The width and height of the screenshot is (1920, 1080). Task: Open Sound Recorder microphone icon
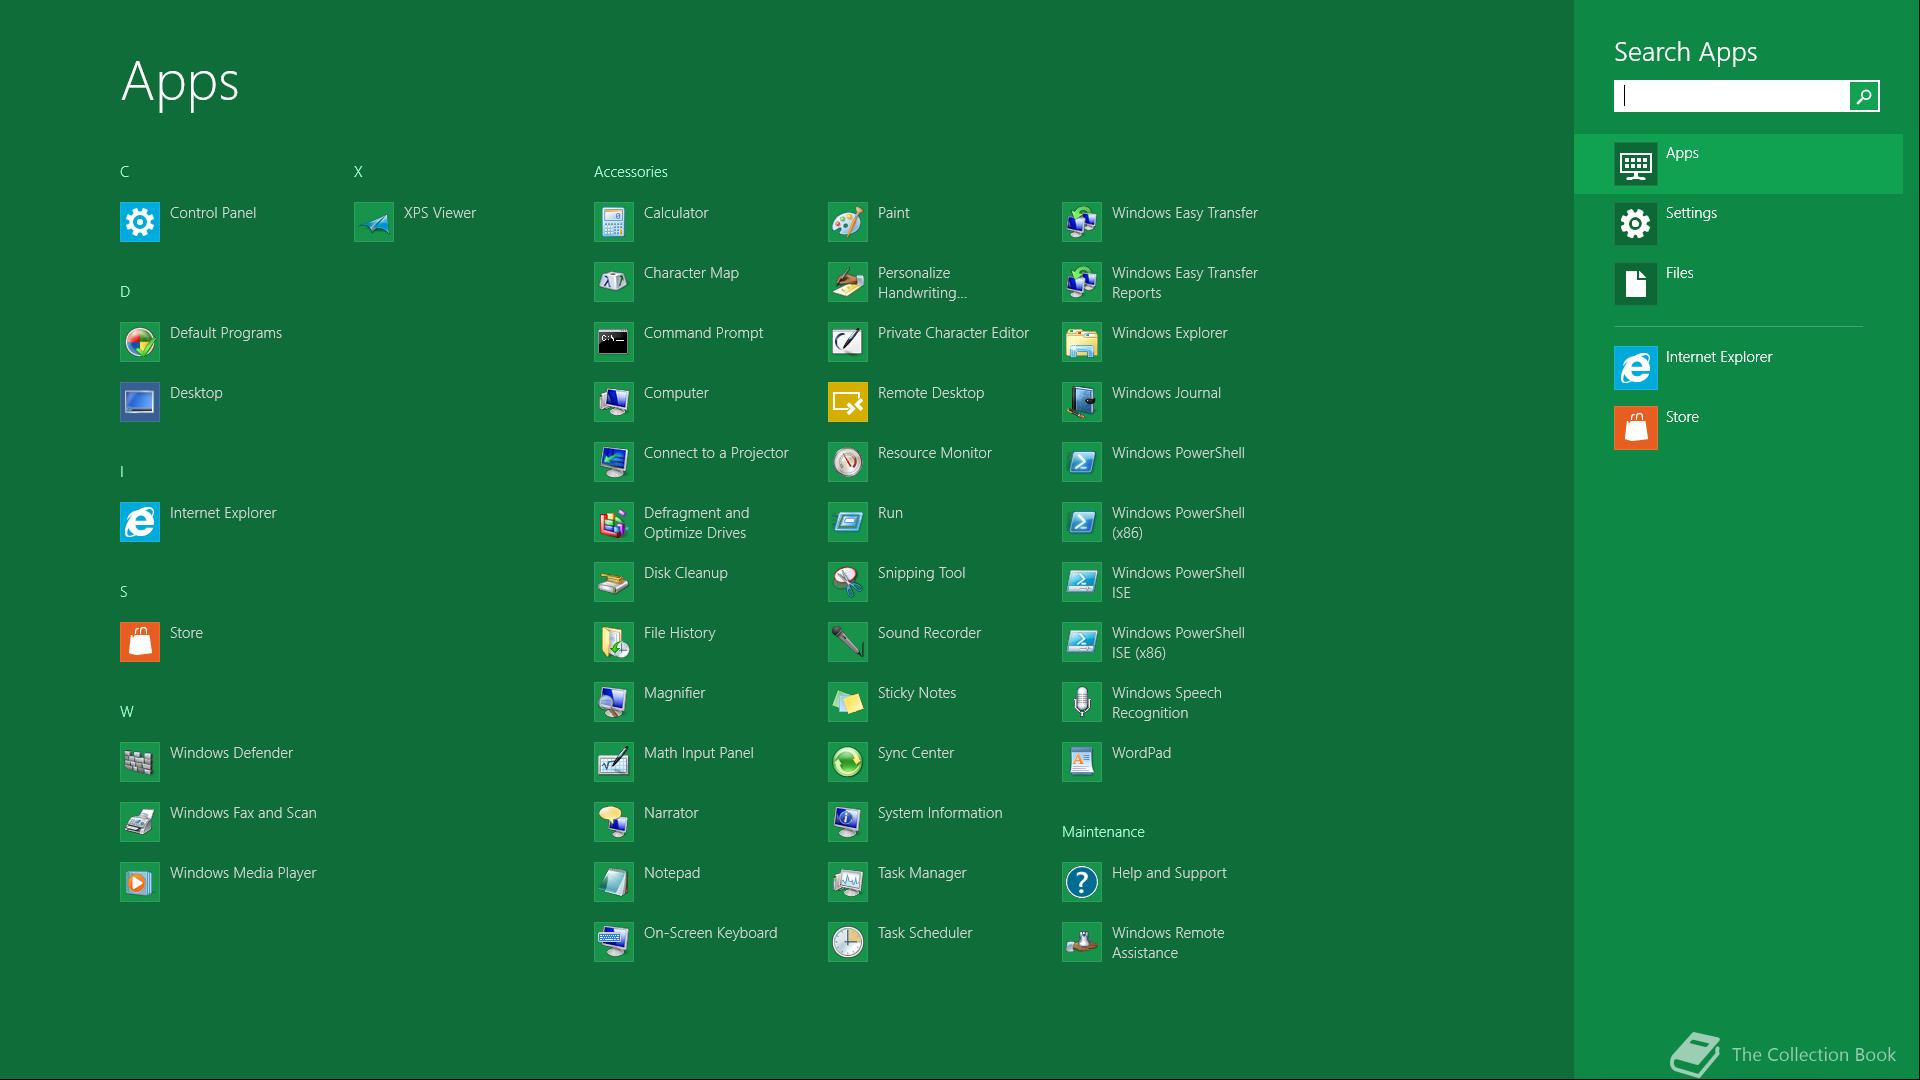[x=848, y=642]
